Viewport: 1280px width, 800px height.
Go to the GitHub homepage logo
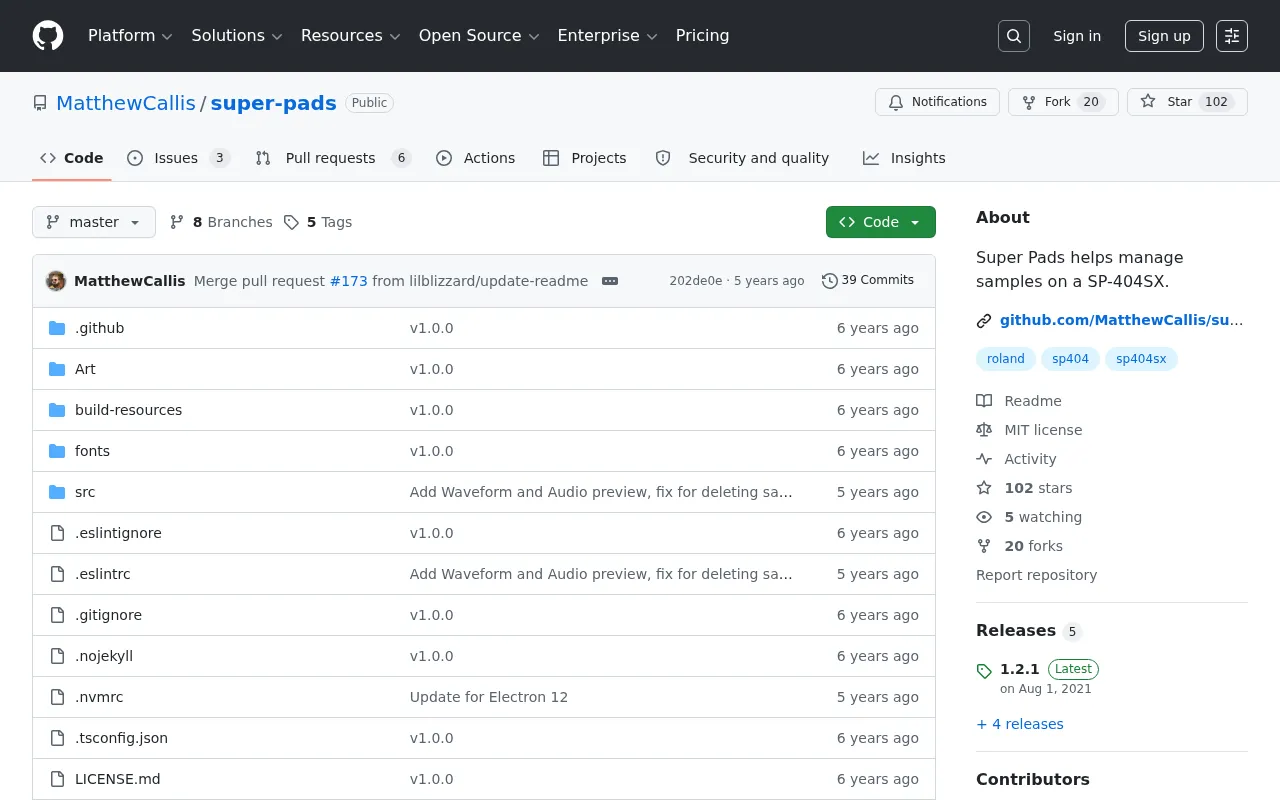48,36
